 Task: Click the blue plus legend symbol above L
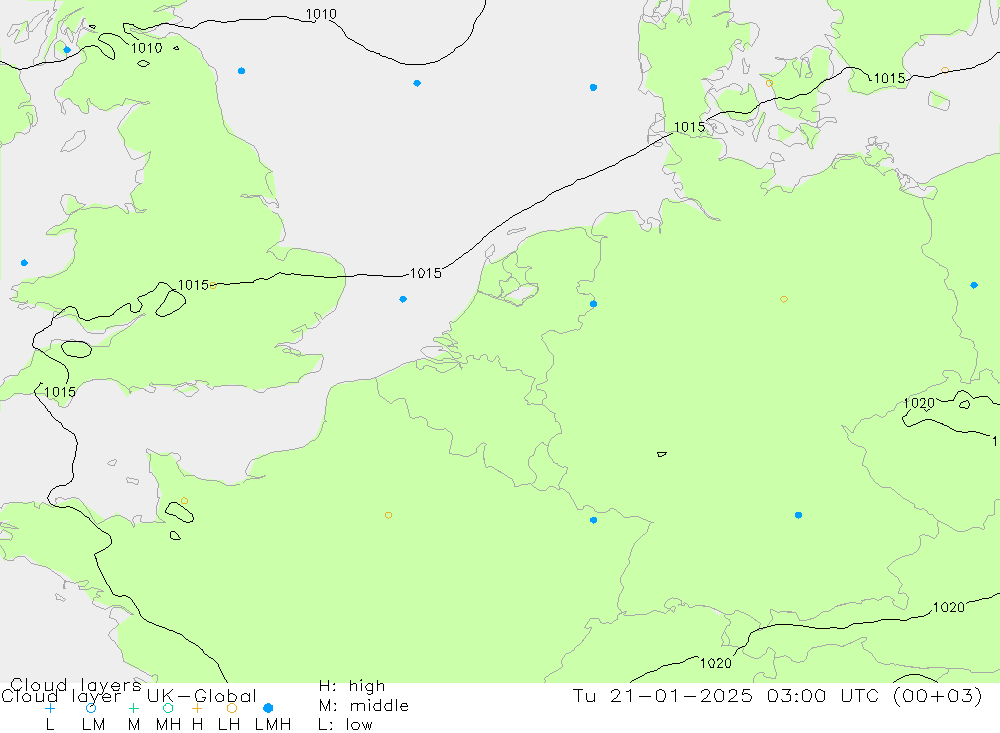(x=50, y=708)
